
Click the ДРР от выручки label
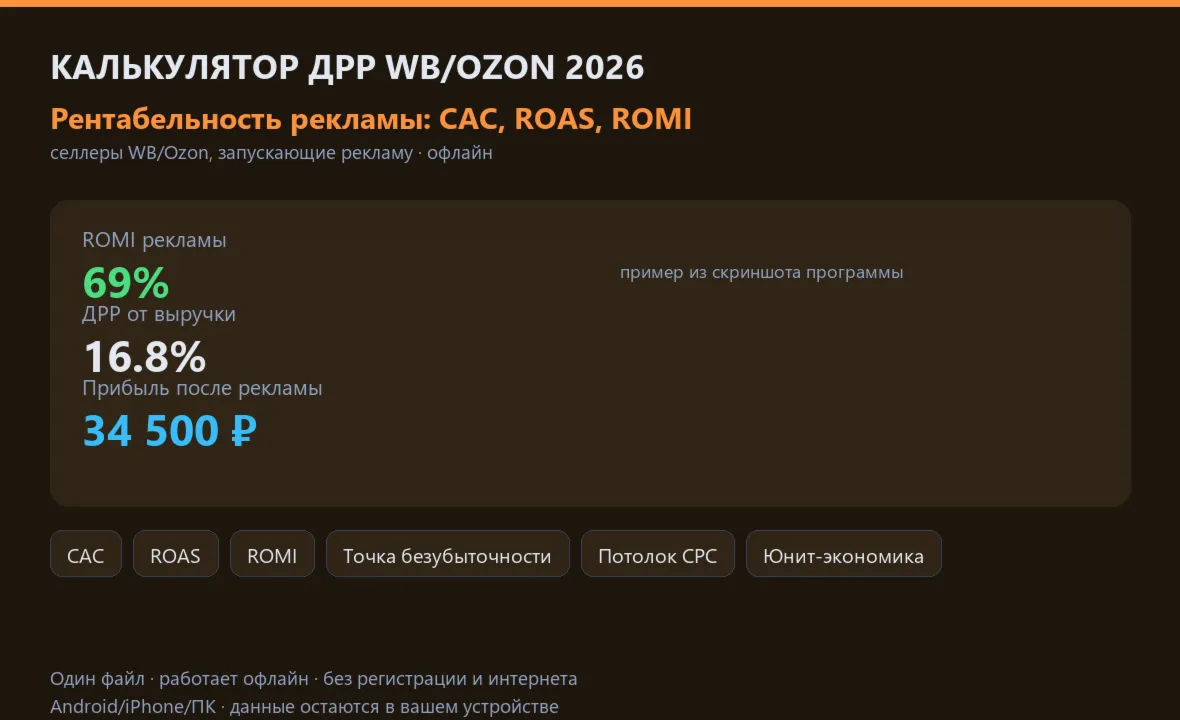pos(159,314)
